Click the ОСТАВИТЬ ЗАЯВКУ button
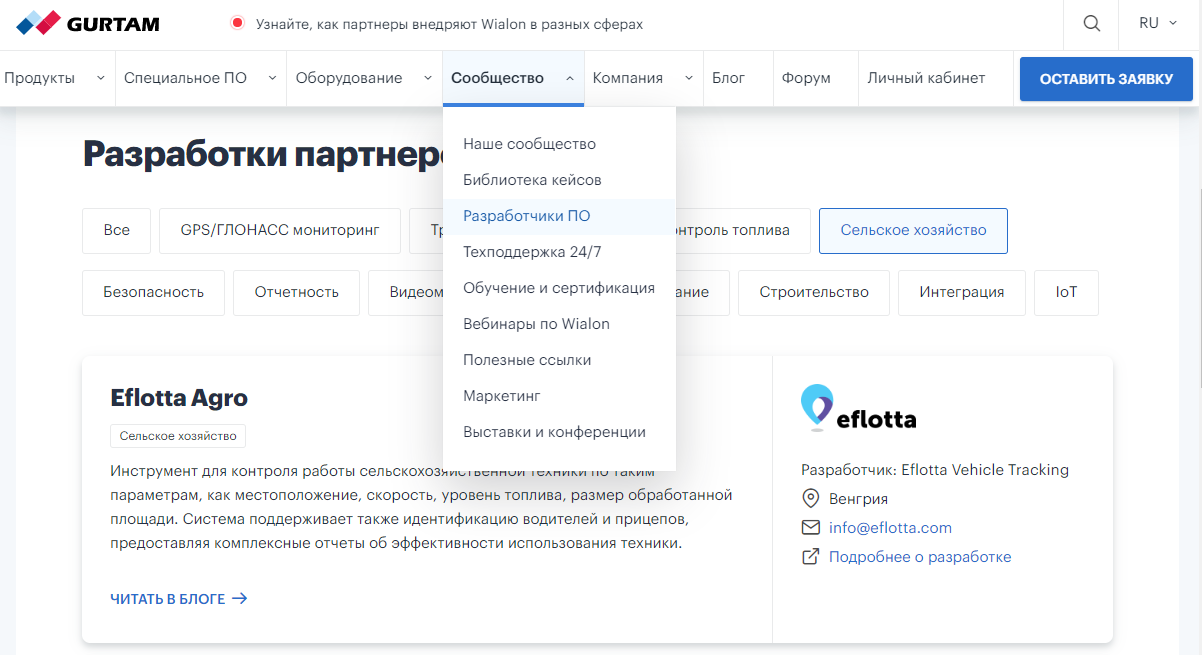The width and height of the screenshot is (1202, 655). pos(1105,77)
